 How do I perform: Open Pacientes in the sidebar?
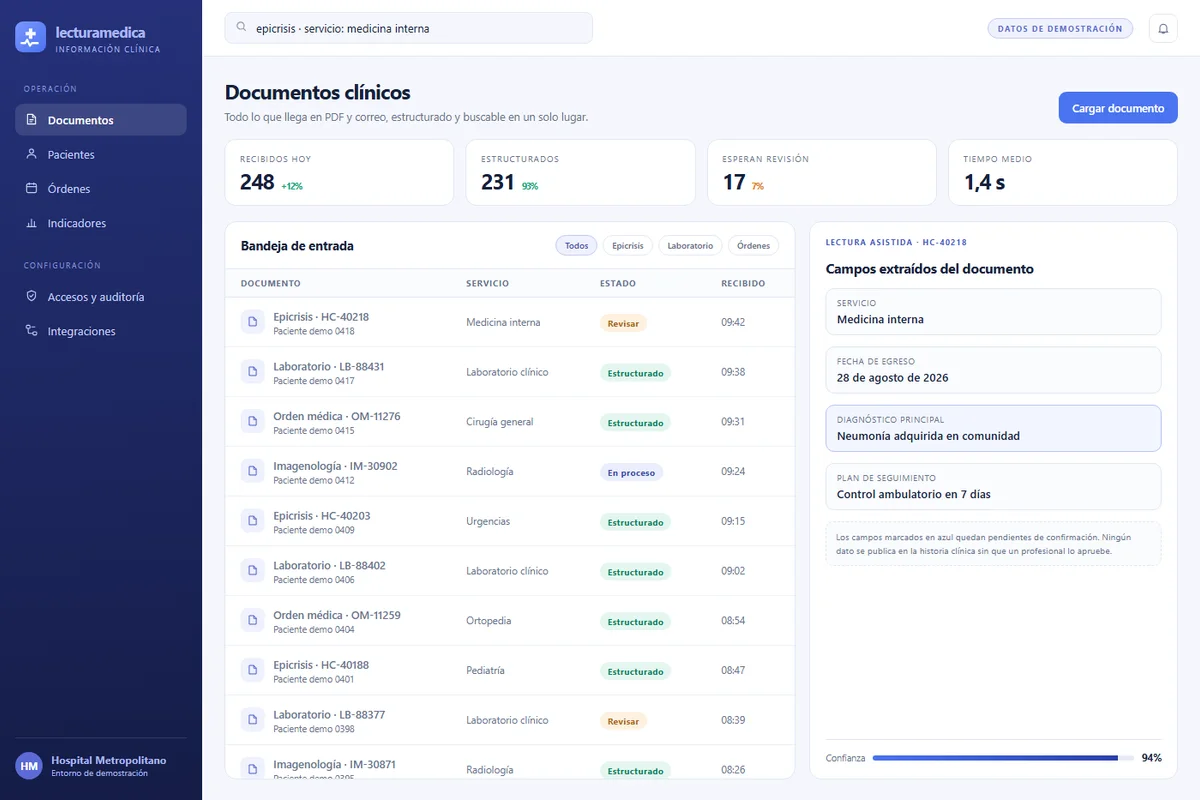coord(101,154)
